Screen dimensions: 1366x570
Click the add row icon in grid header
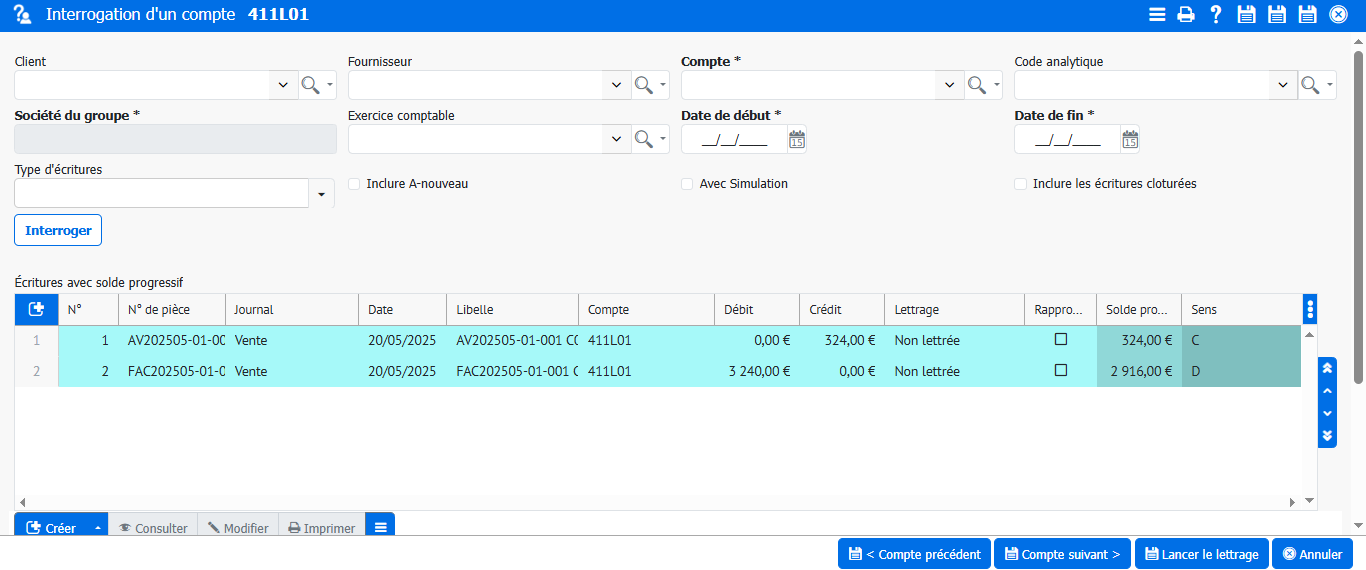(36, 310)
